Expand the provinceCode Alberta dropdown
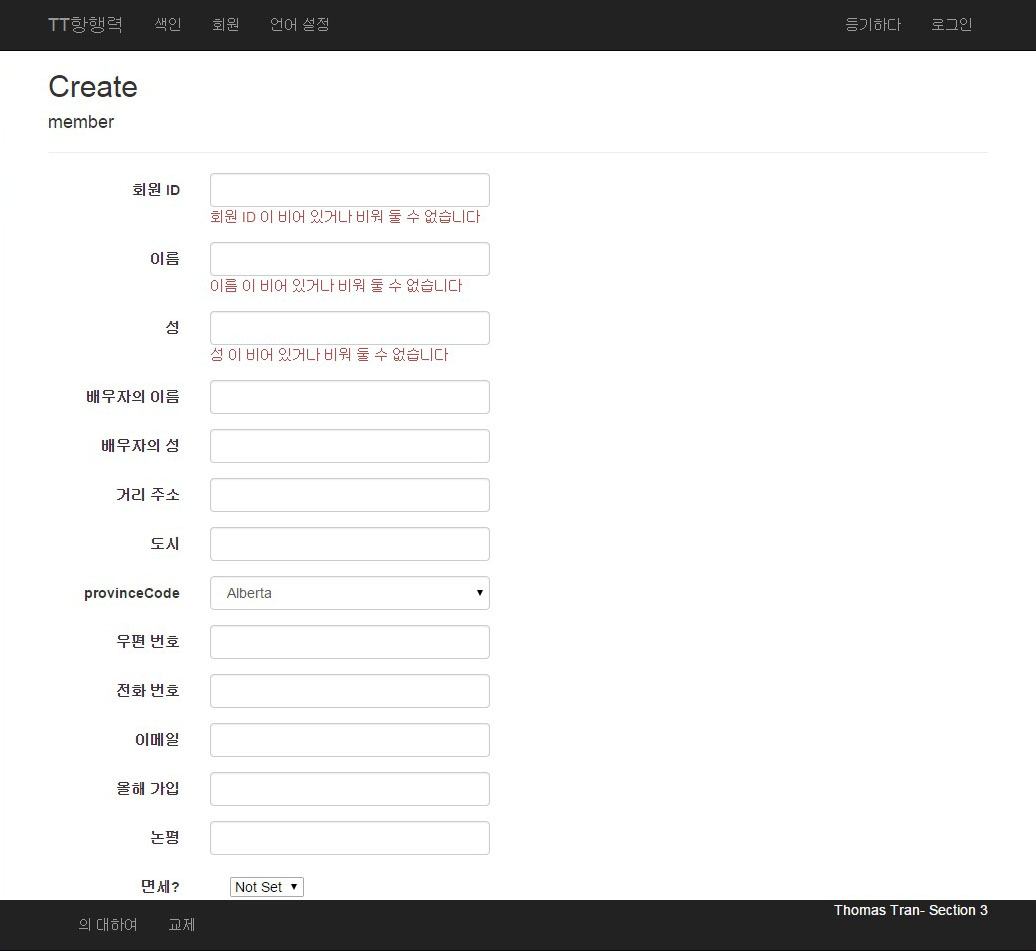 [349, 593]
